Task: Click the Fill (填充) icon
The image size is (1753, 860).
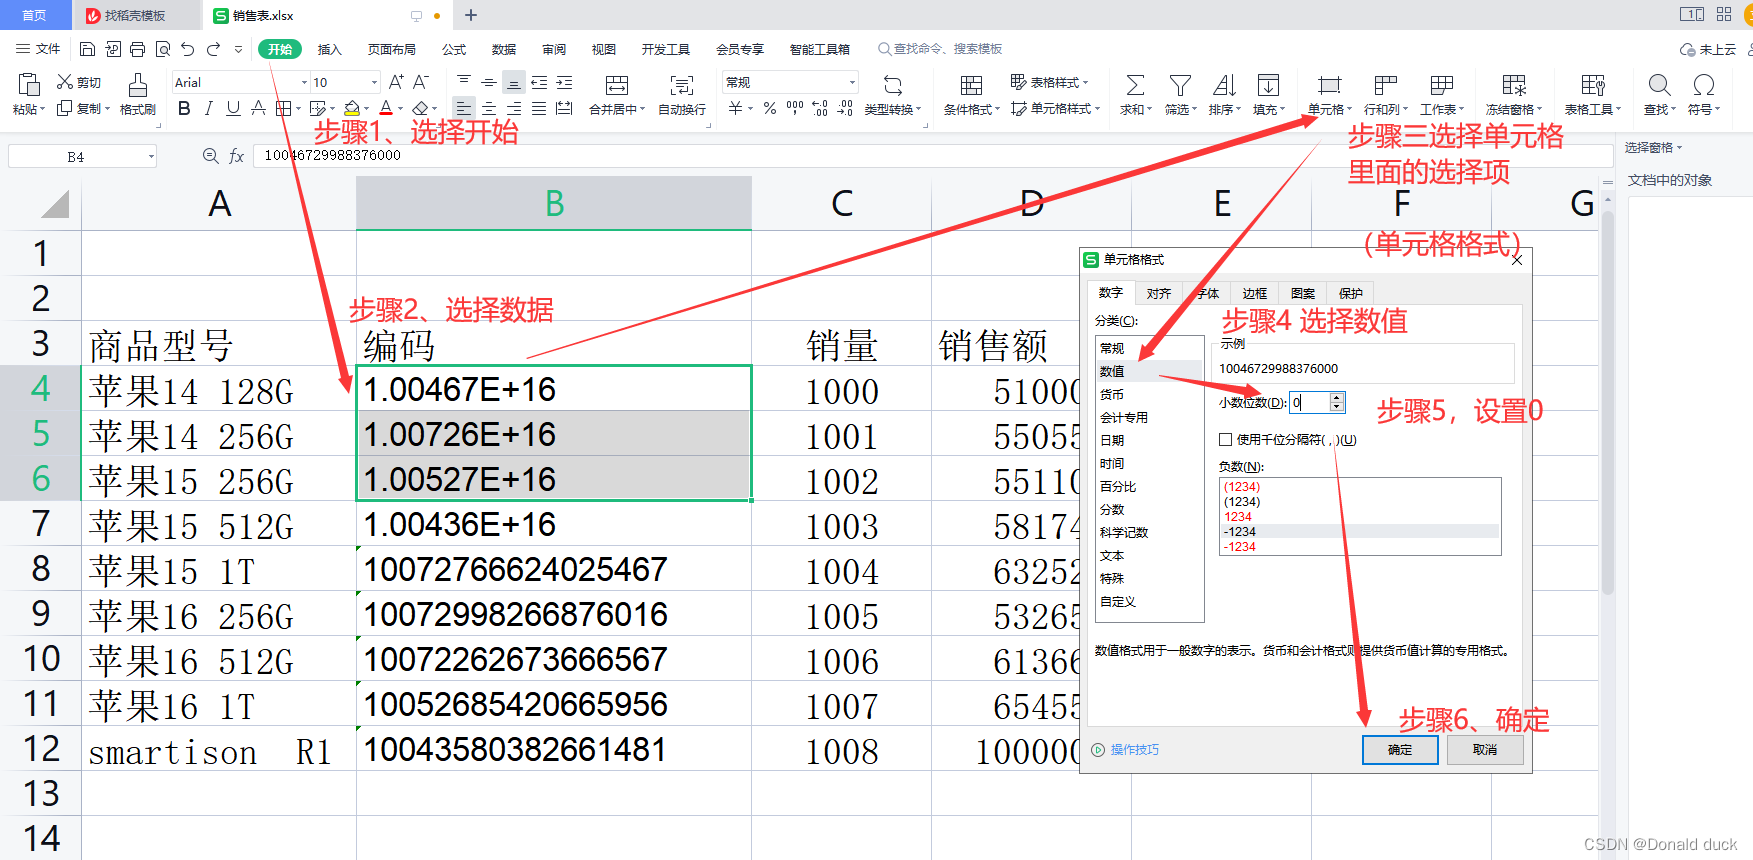Action: 1268,85
